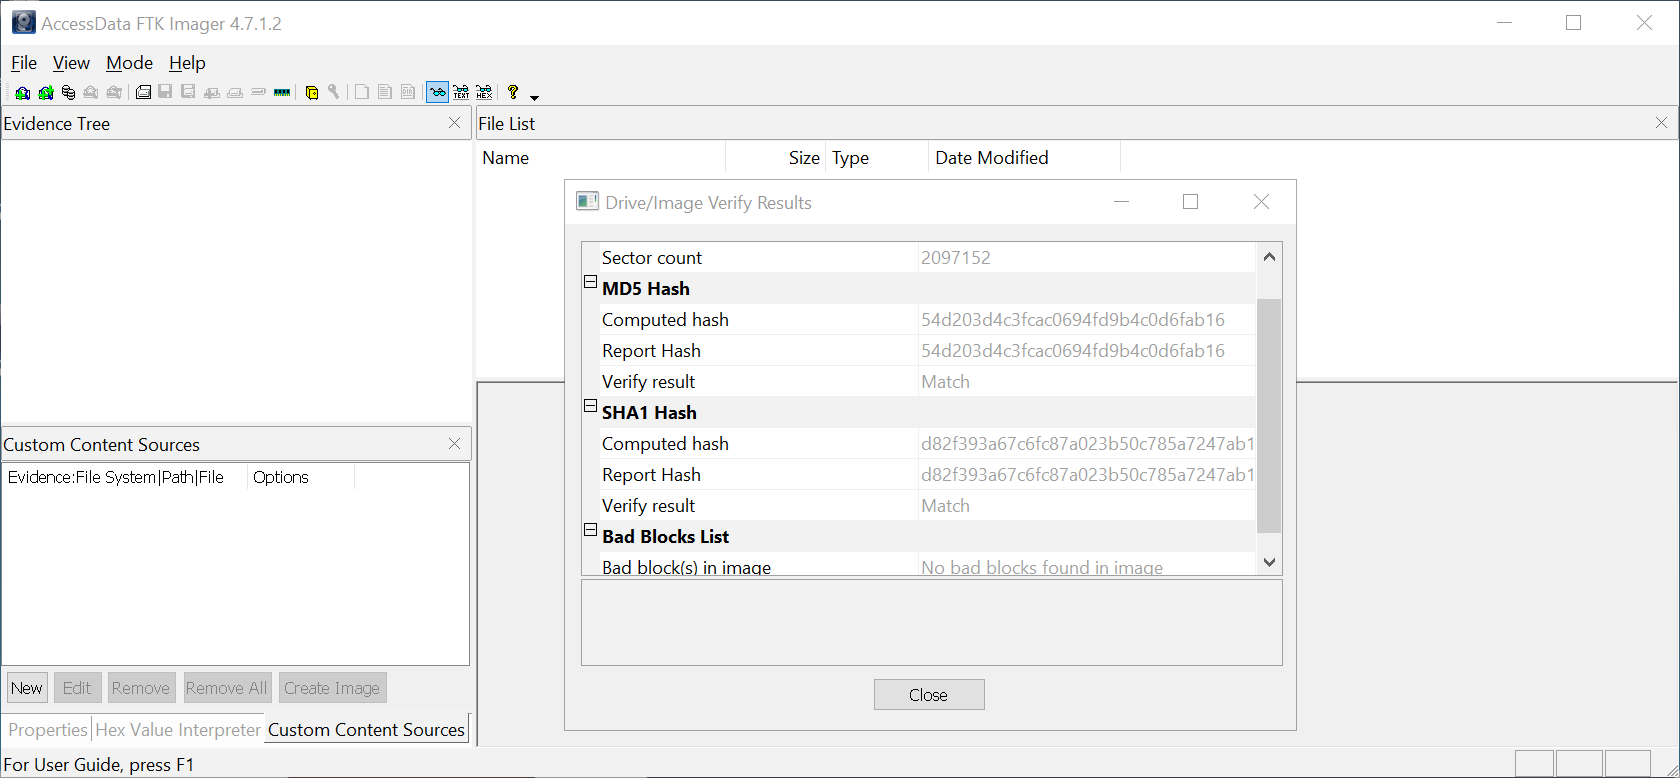The width and height of the screenshot is (1680, 778).
Task: Switch to the Properties tab
Action: (48, 730)
